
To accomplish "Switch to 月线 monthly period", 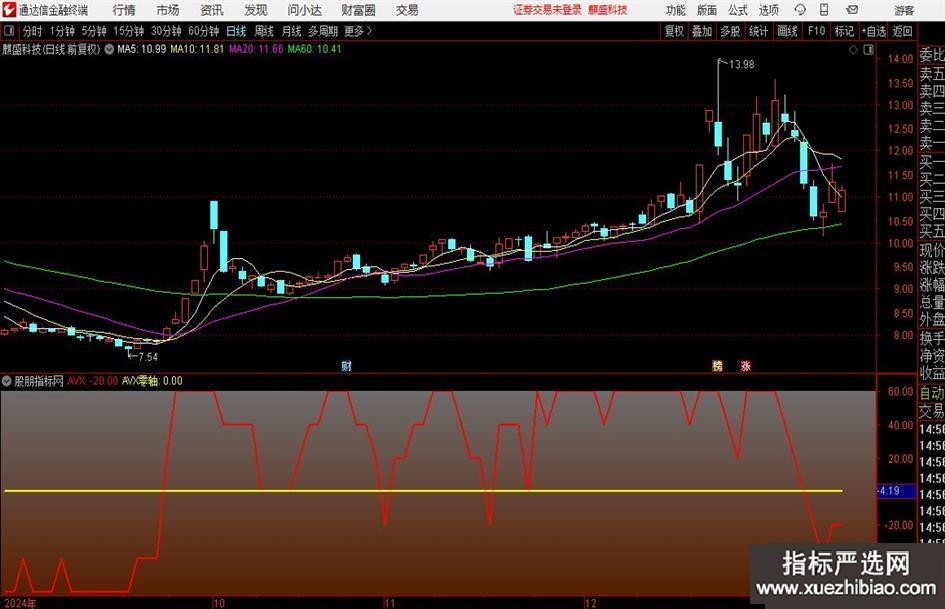I will [292, 31].
